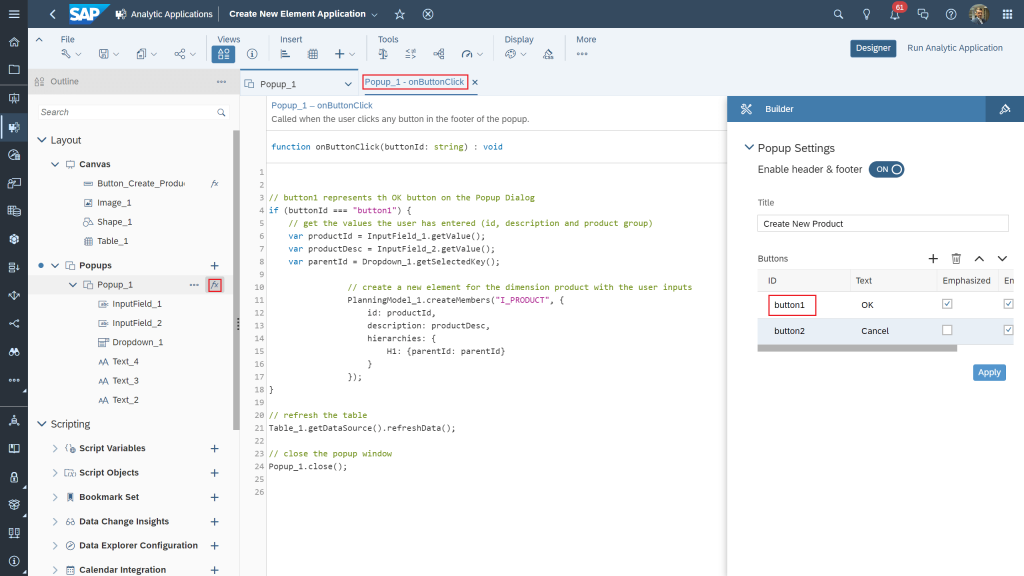
Task: Uncheck Emphasized for the OK button
Action: point(947,304)
